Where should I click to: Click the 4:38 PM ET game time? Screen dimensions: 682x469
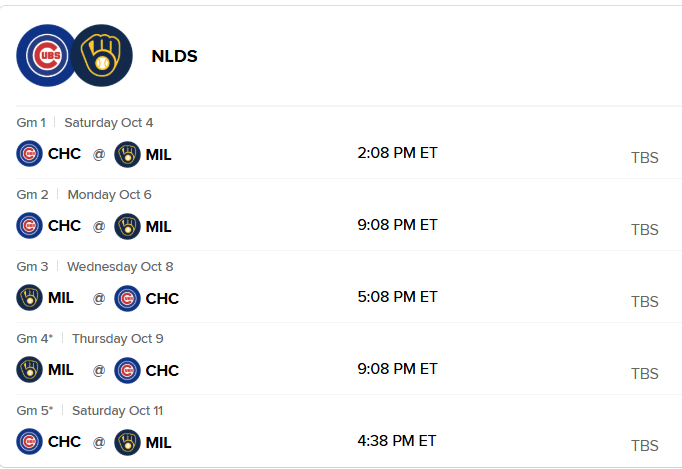[397, 441]
